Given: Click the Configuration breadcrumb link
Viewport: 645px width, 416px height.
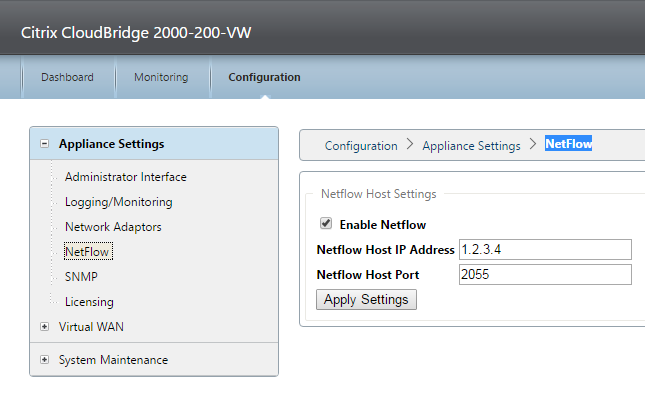Looking at the screenshot, I should [x=361, y=146].
